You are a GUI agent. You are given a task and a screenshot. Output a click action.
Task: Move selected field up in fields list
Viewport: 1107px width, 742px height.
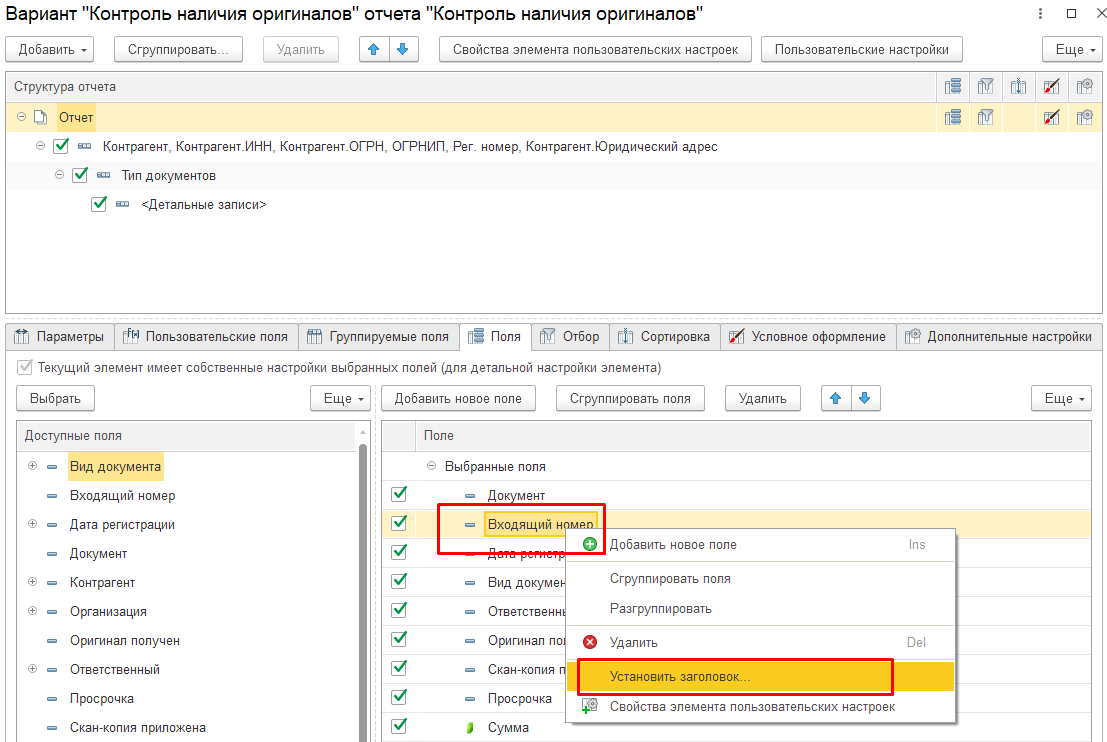(x=836, y=398)
